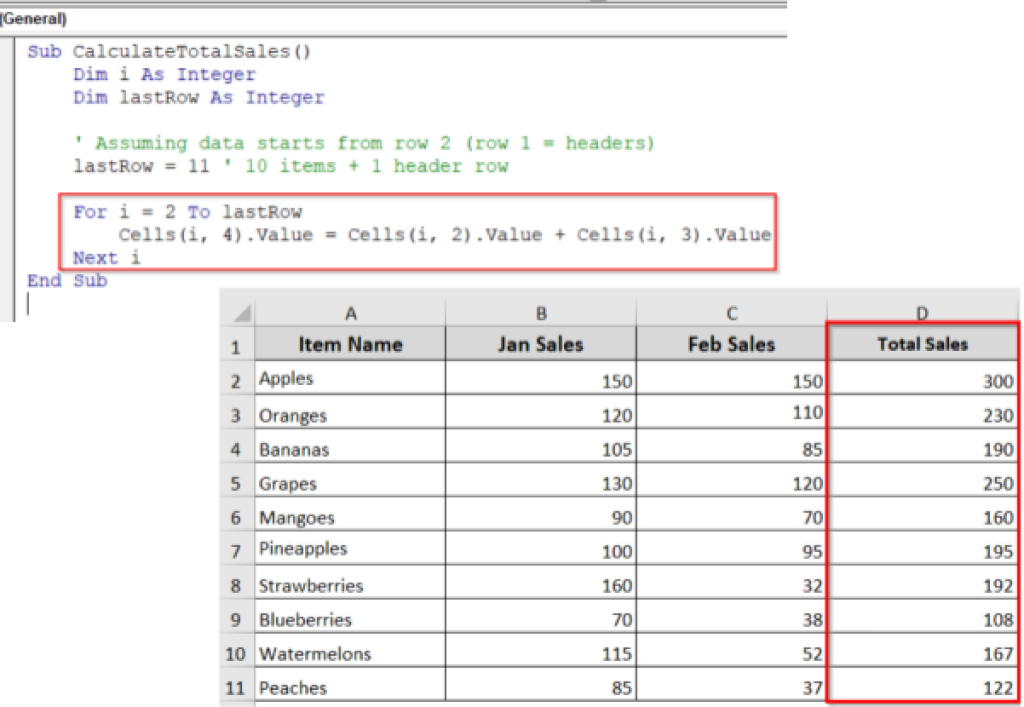Select column header D
Image resolution: width=1024 pixels, height=707 pixels.
click(x=920, y=312)
